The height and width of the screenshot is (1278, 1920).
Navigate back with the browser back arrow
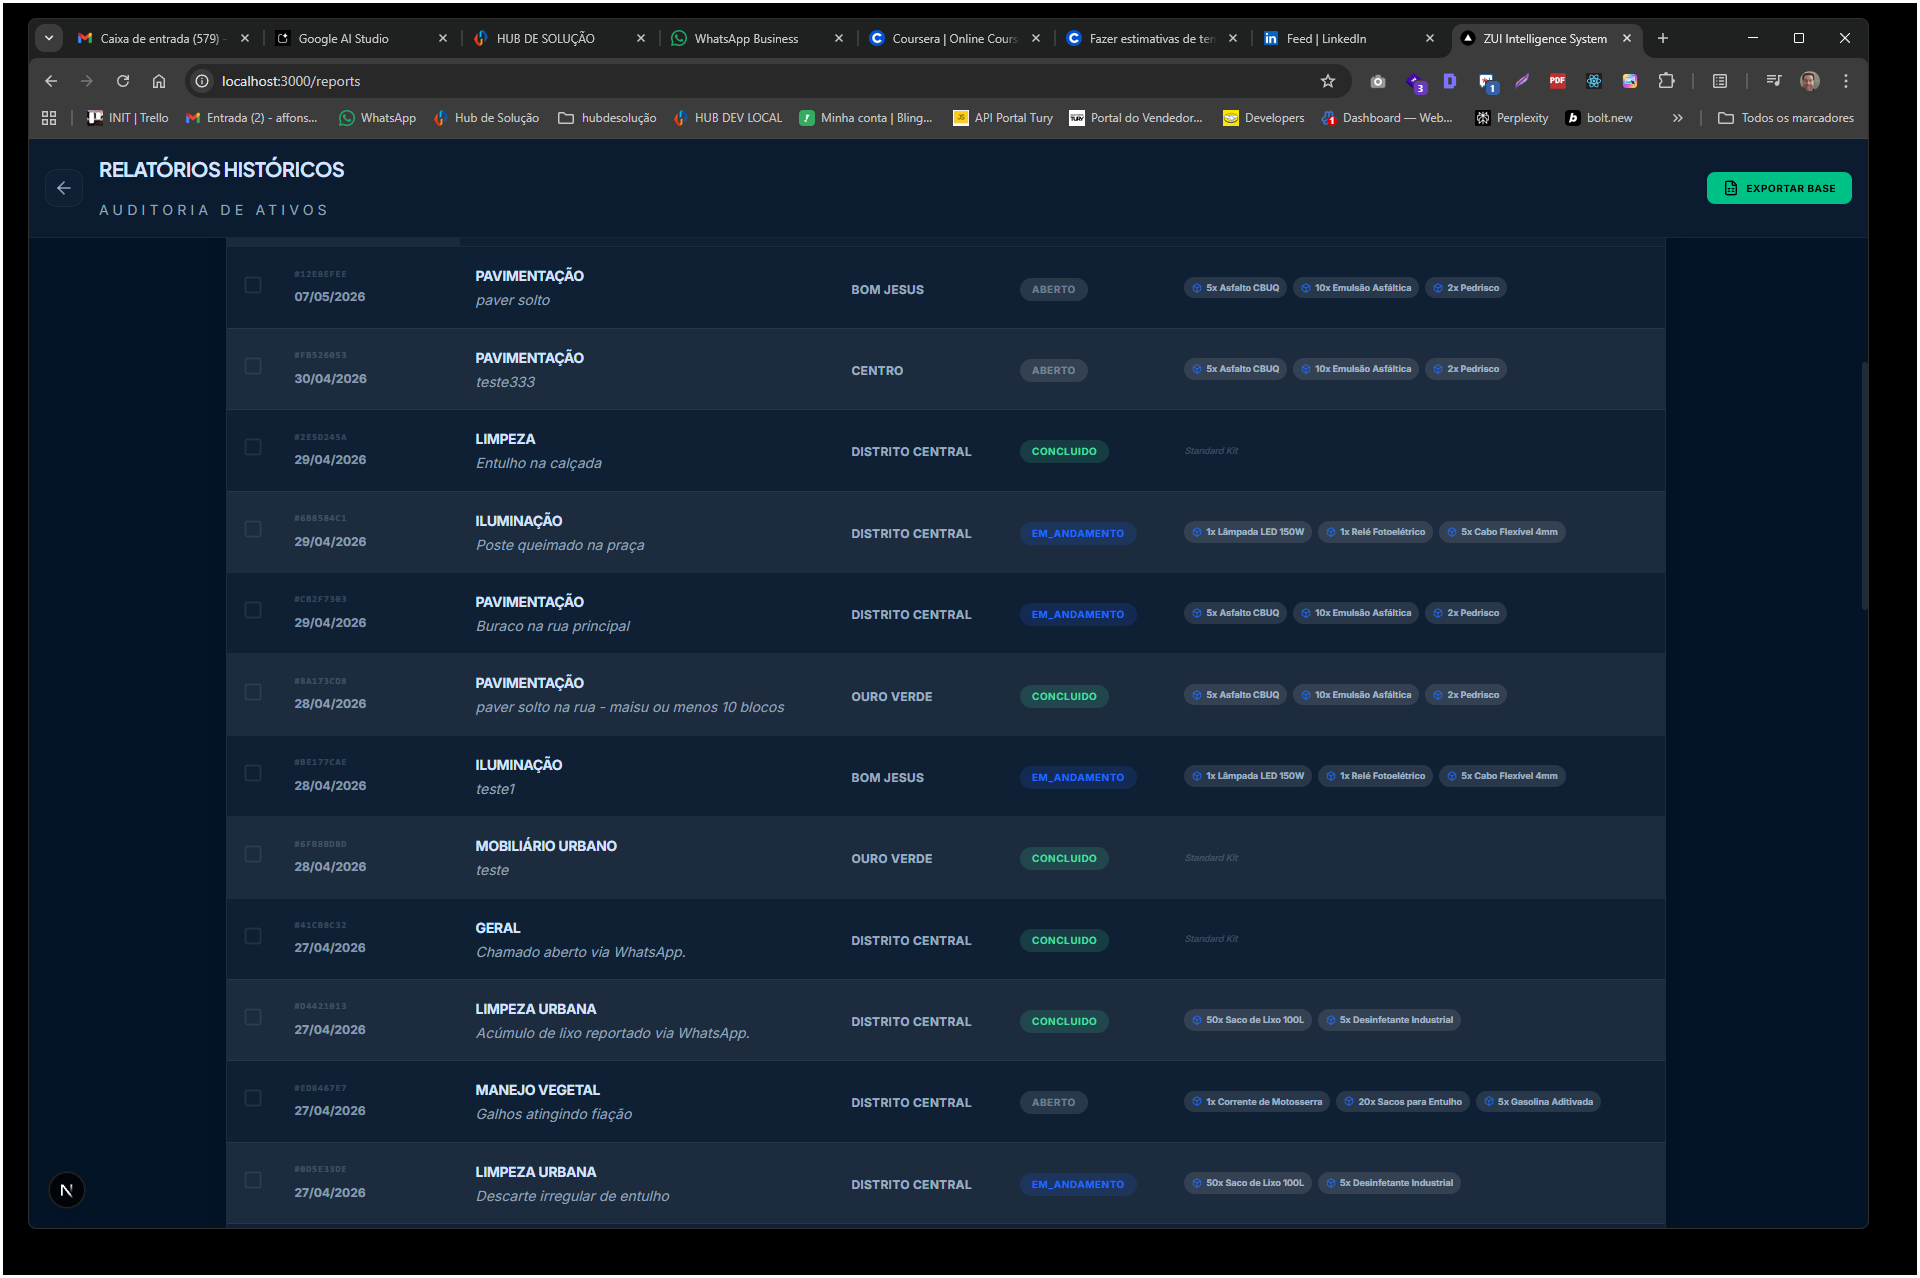point(51,81)
